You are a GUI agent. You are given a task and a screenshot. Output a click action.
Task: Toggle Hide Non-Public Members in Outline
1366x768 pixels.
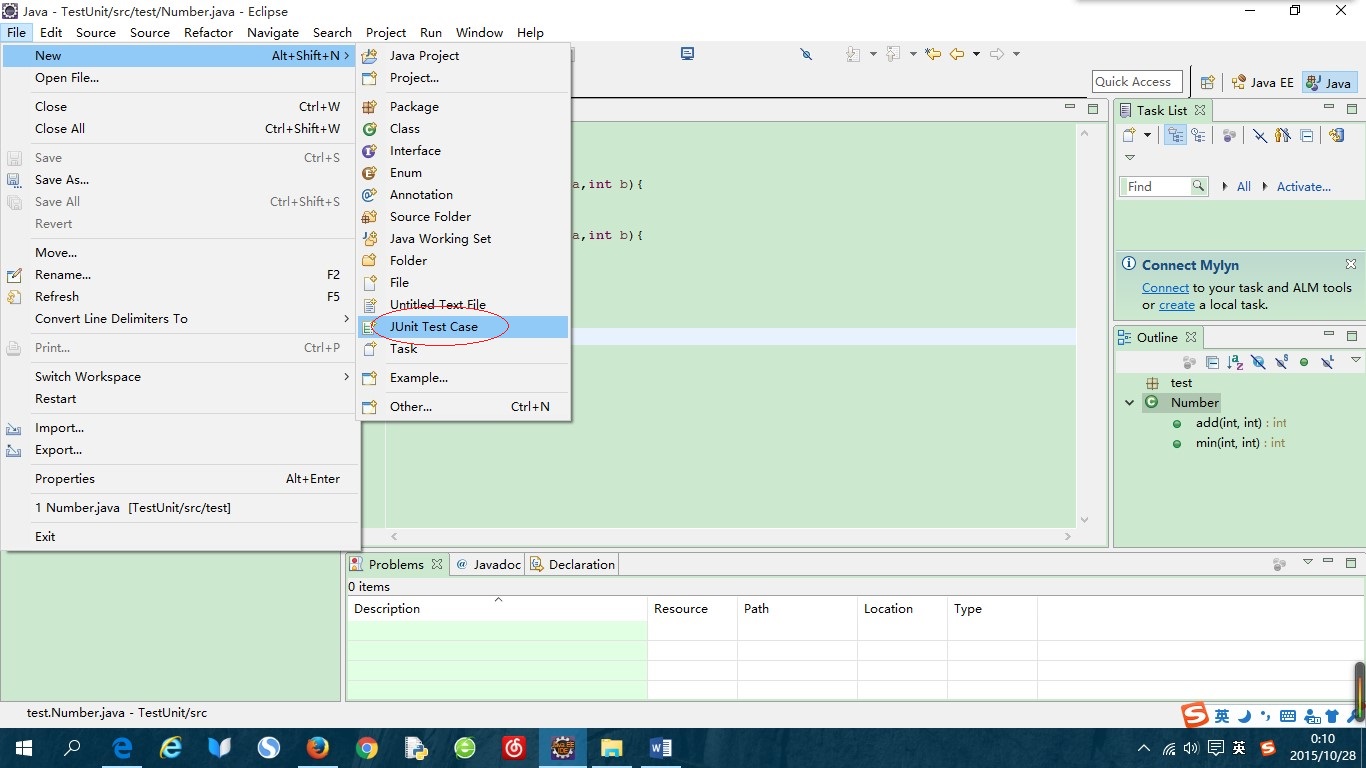pyautogui.click(x=1304, y=362)
